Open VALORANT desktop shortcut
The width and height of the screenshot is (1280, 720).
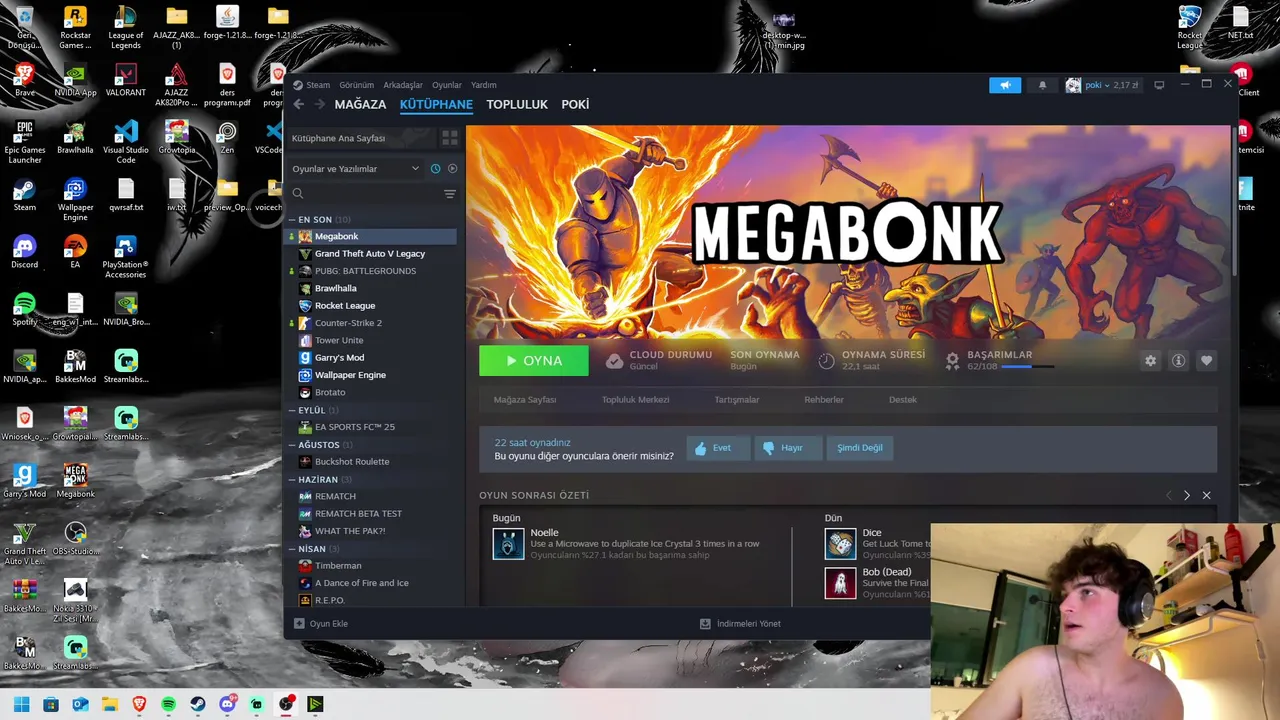pos(125,81)
